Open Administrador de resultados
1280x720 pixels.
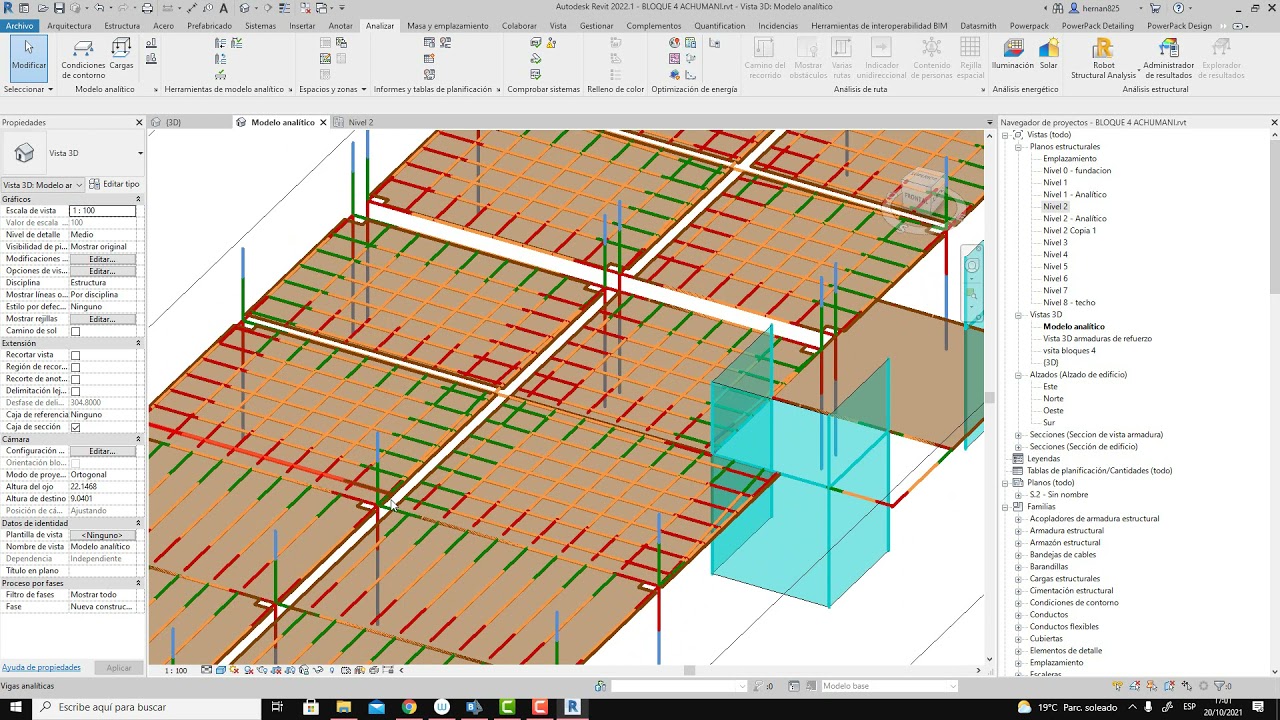coord(1168,59)
